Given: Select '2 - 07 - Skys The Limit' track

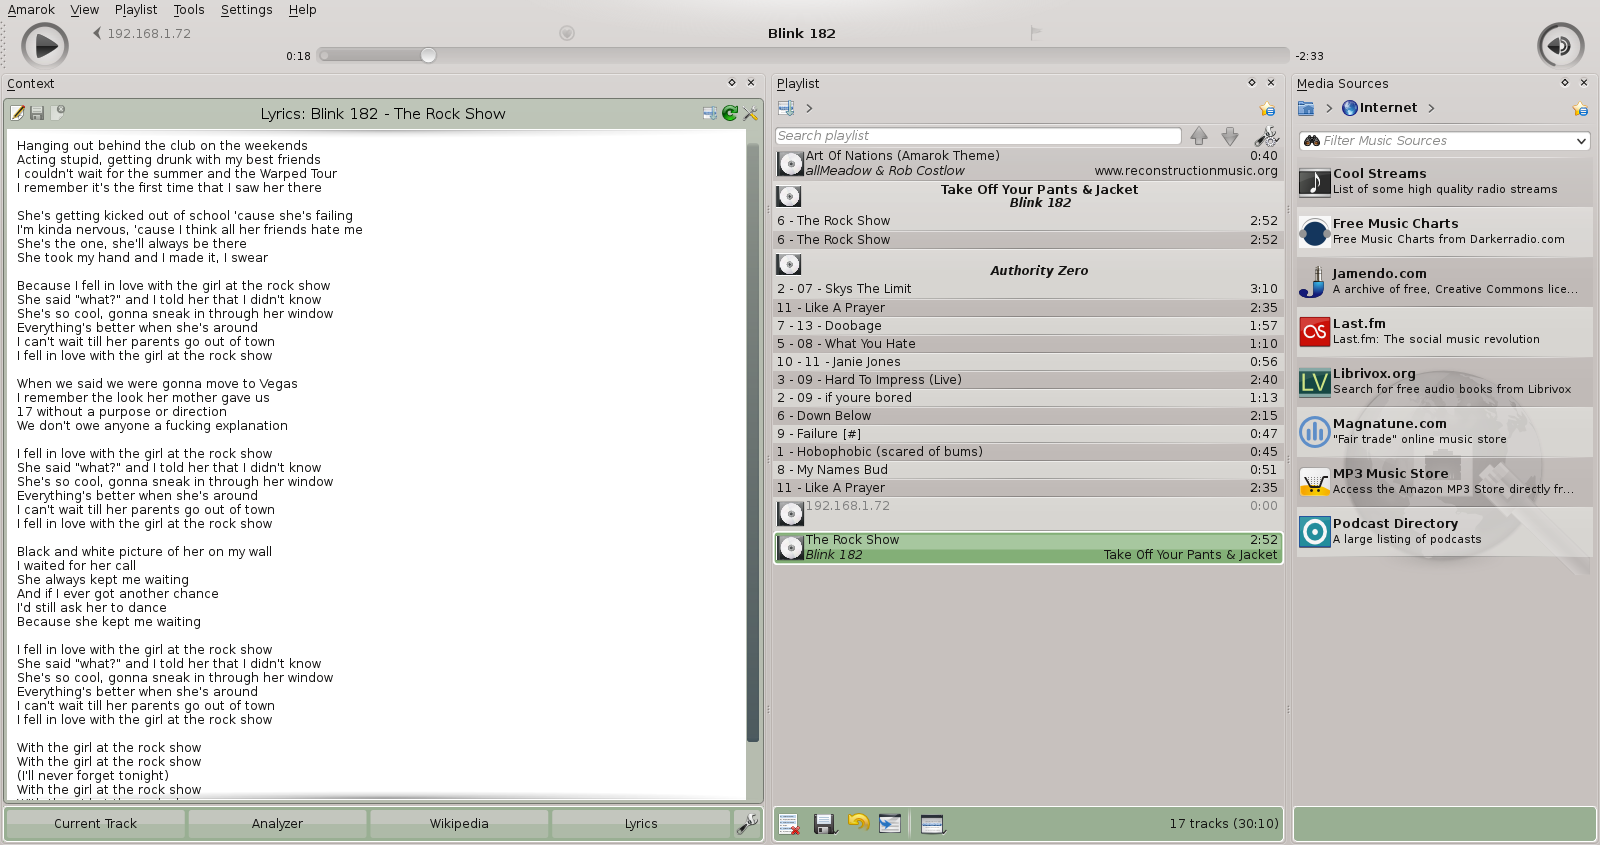Looking at the screenshot, I should 1028,289.
